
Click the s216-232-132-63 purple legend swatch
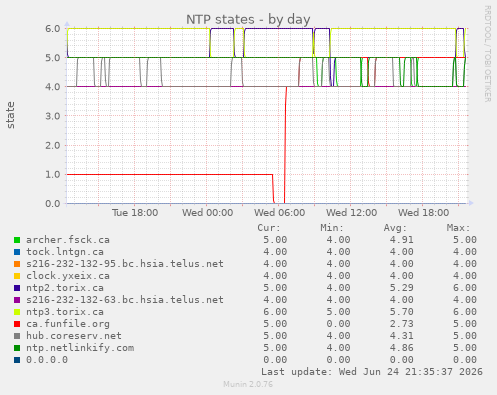pos(17,300)
